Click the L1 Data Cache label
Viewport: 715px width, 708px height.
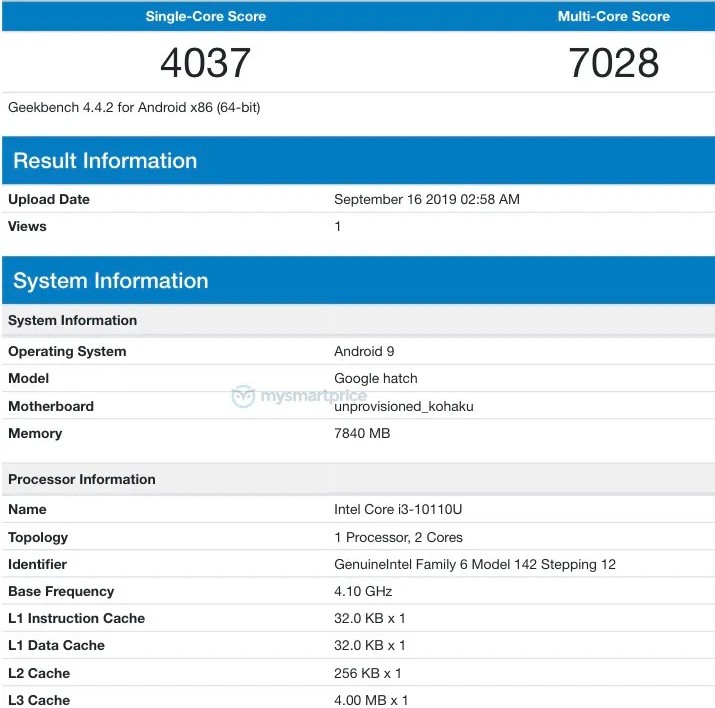(57, 645)
